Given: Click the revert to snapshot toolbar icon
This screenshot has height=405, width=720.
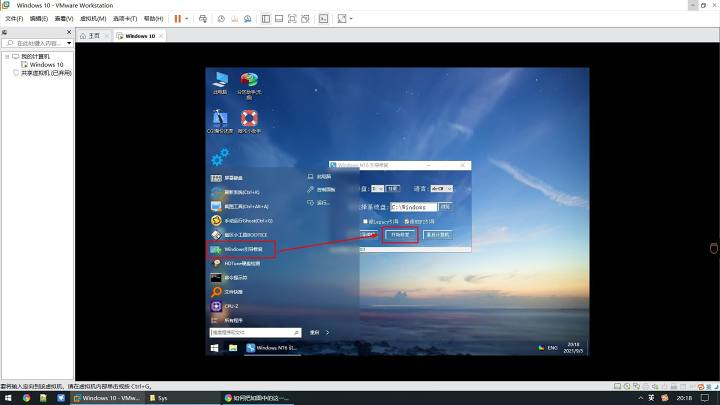Looking at the screenshot, I should click(x=235, y=19).
